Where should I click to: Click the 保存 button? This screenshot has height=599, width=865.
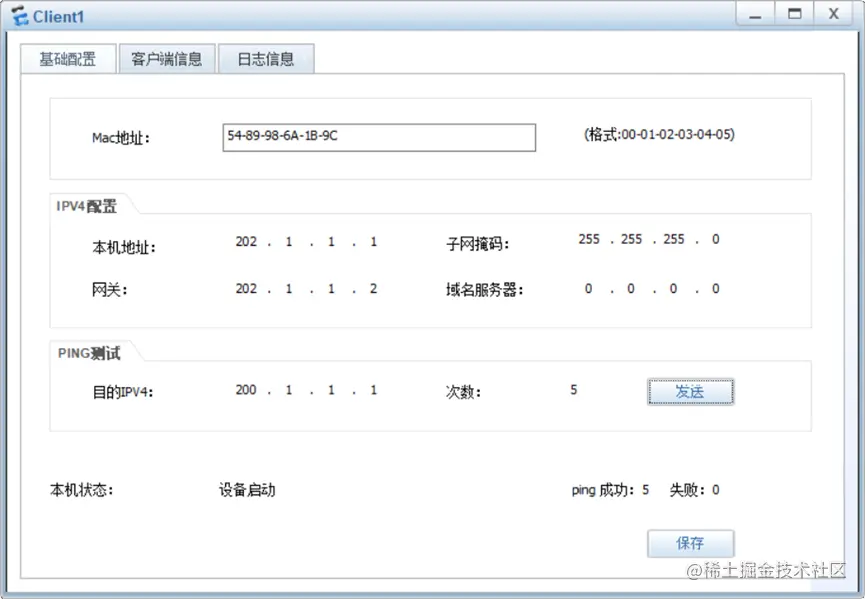(690, 543)
